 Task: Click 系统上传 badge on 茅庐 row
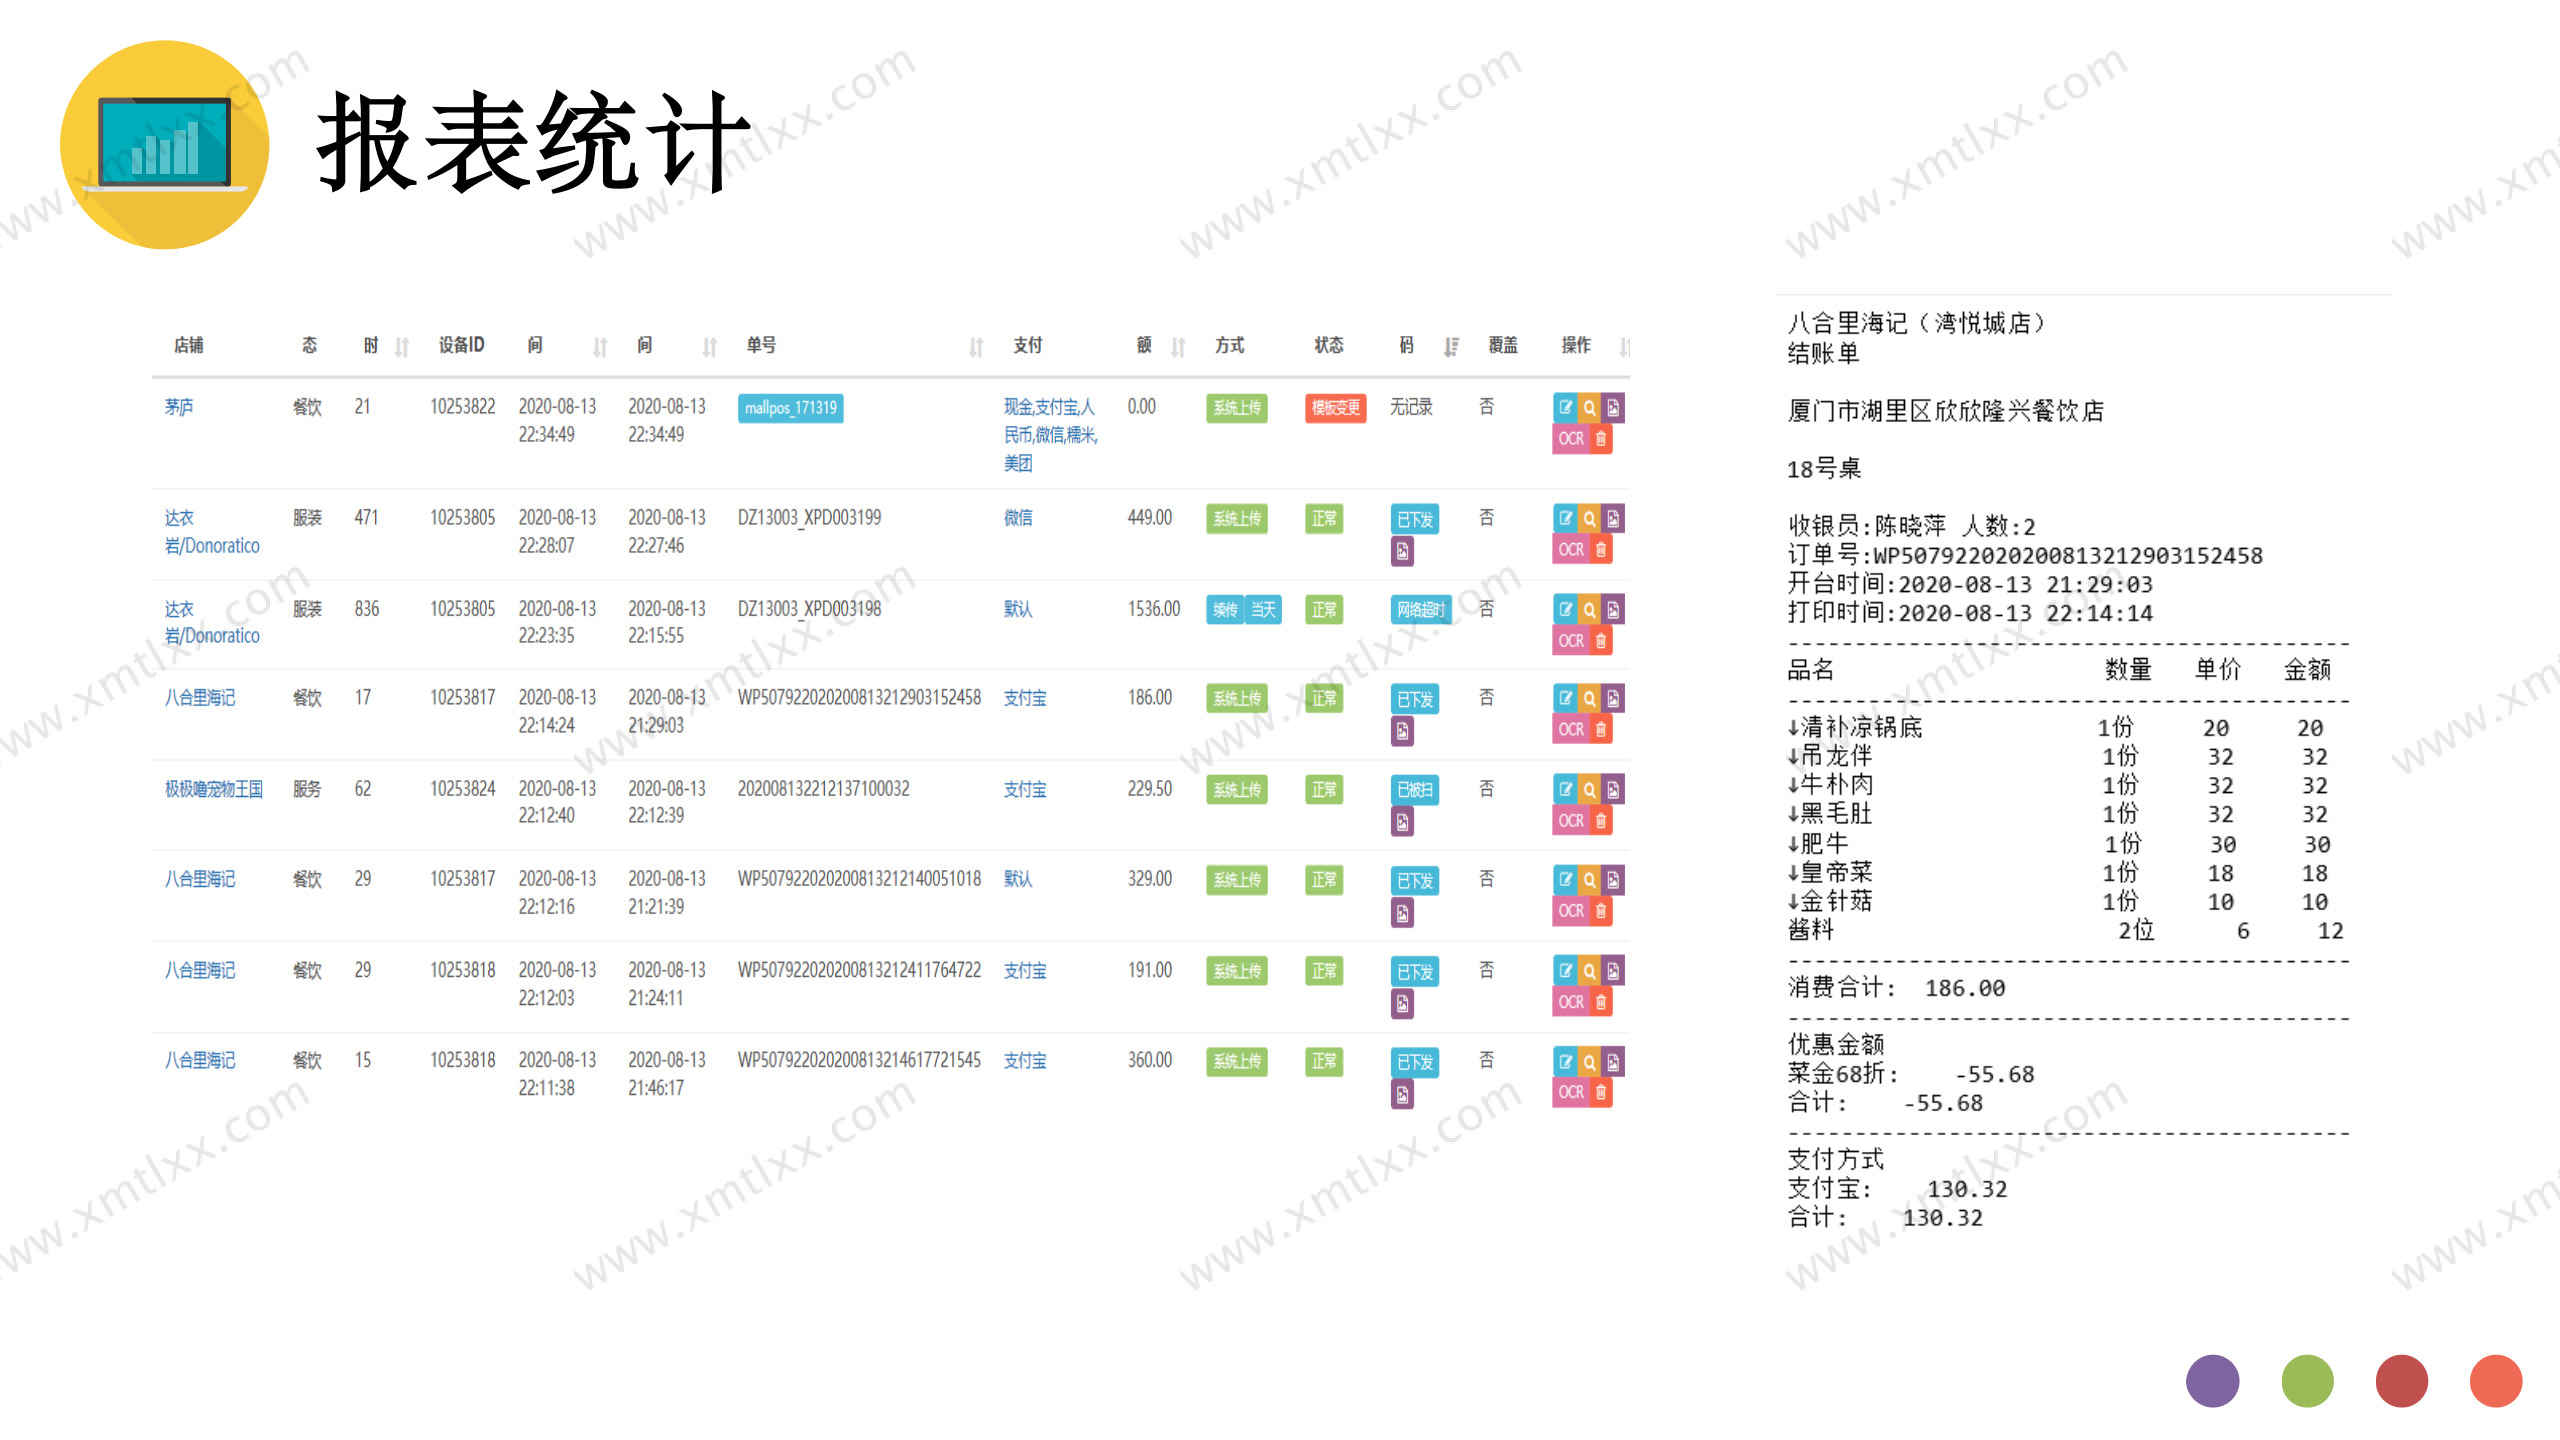(x=1237, y=408)
